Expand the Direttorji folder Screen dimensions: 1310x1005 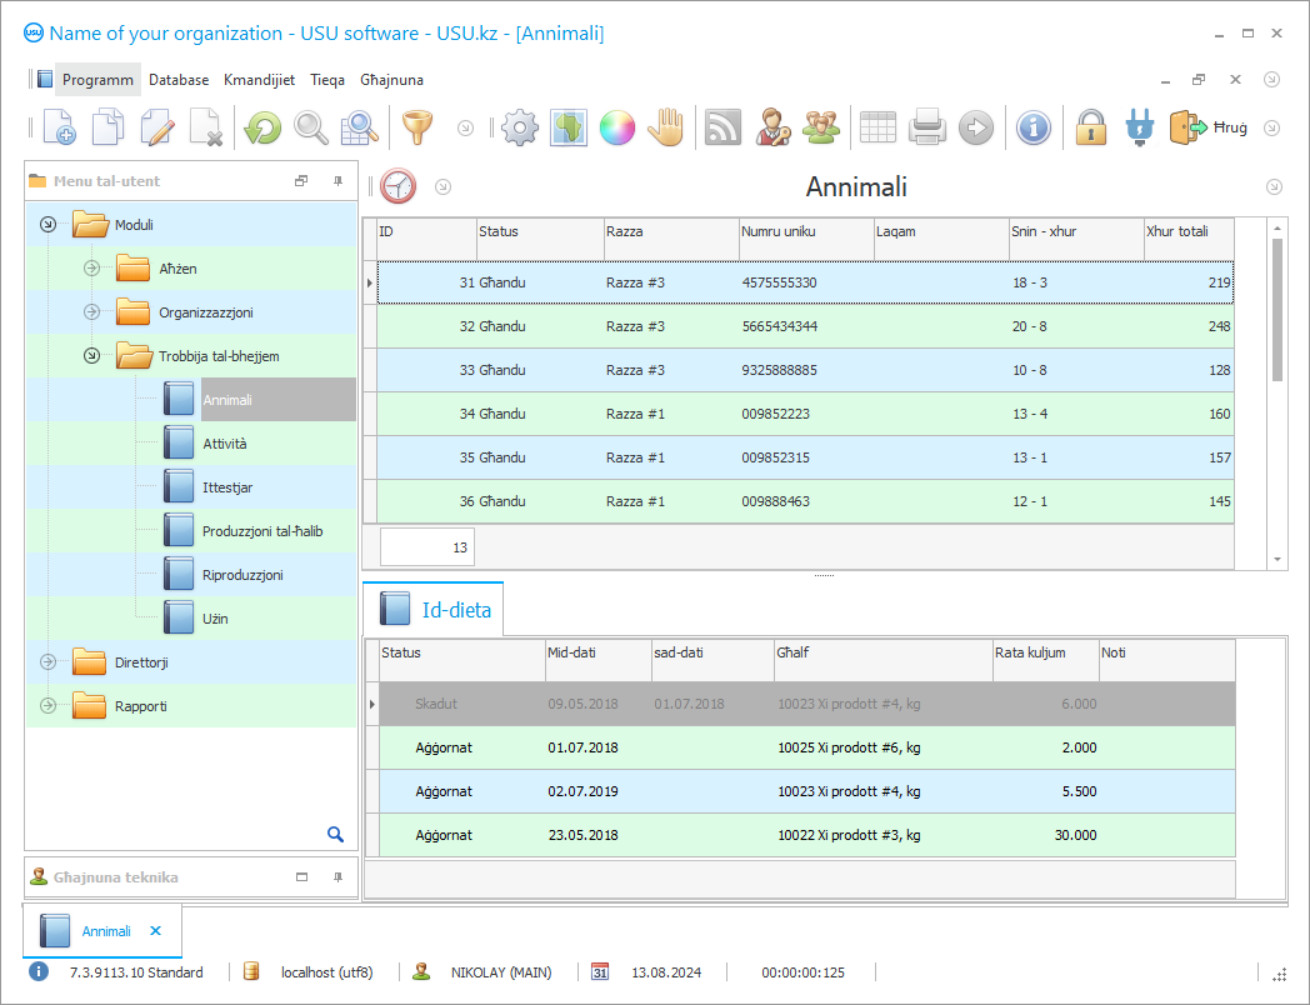[x=48, y=662]
